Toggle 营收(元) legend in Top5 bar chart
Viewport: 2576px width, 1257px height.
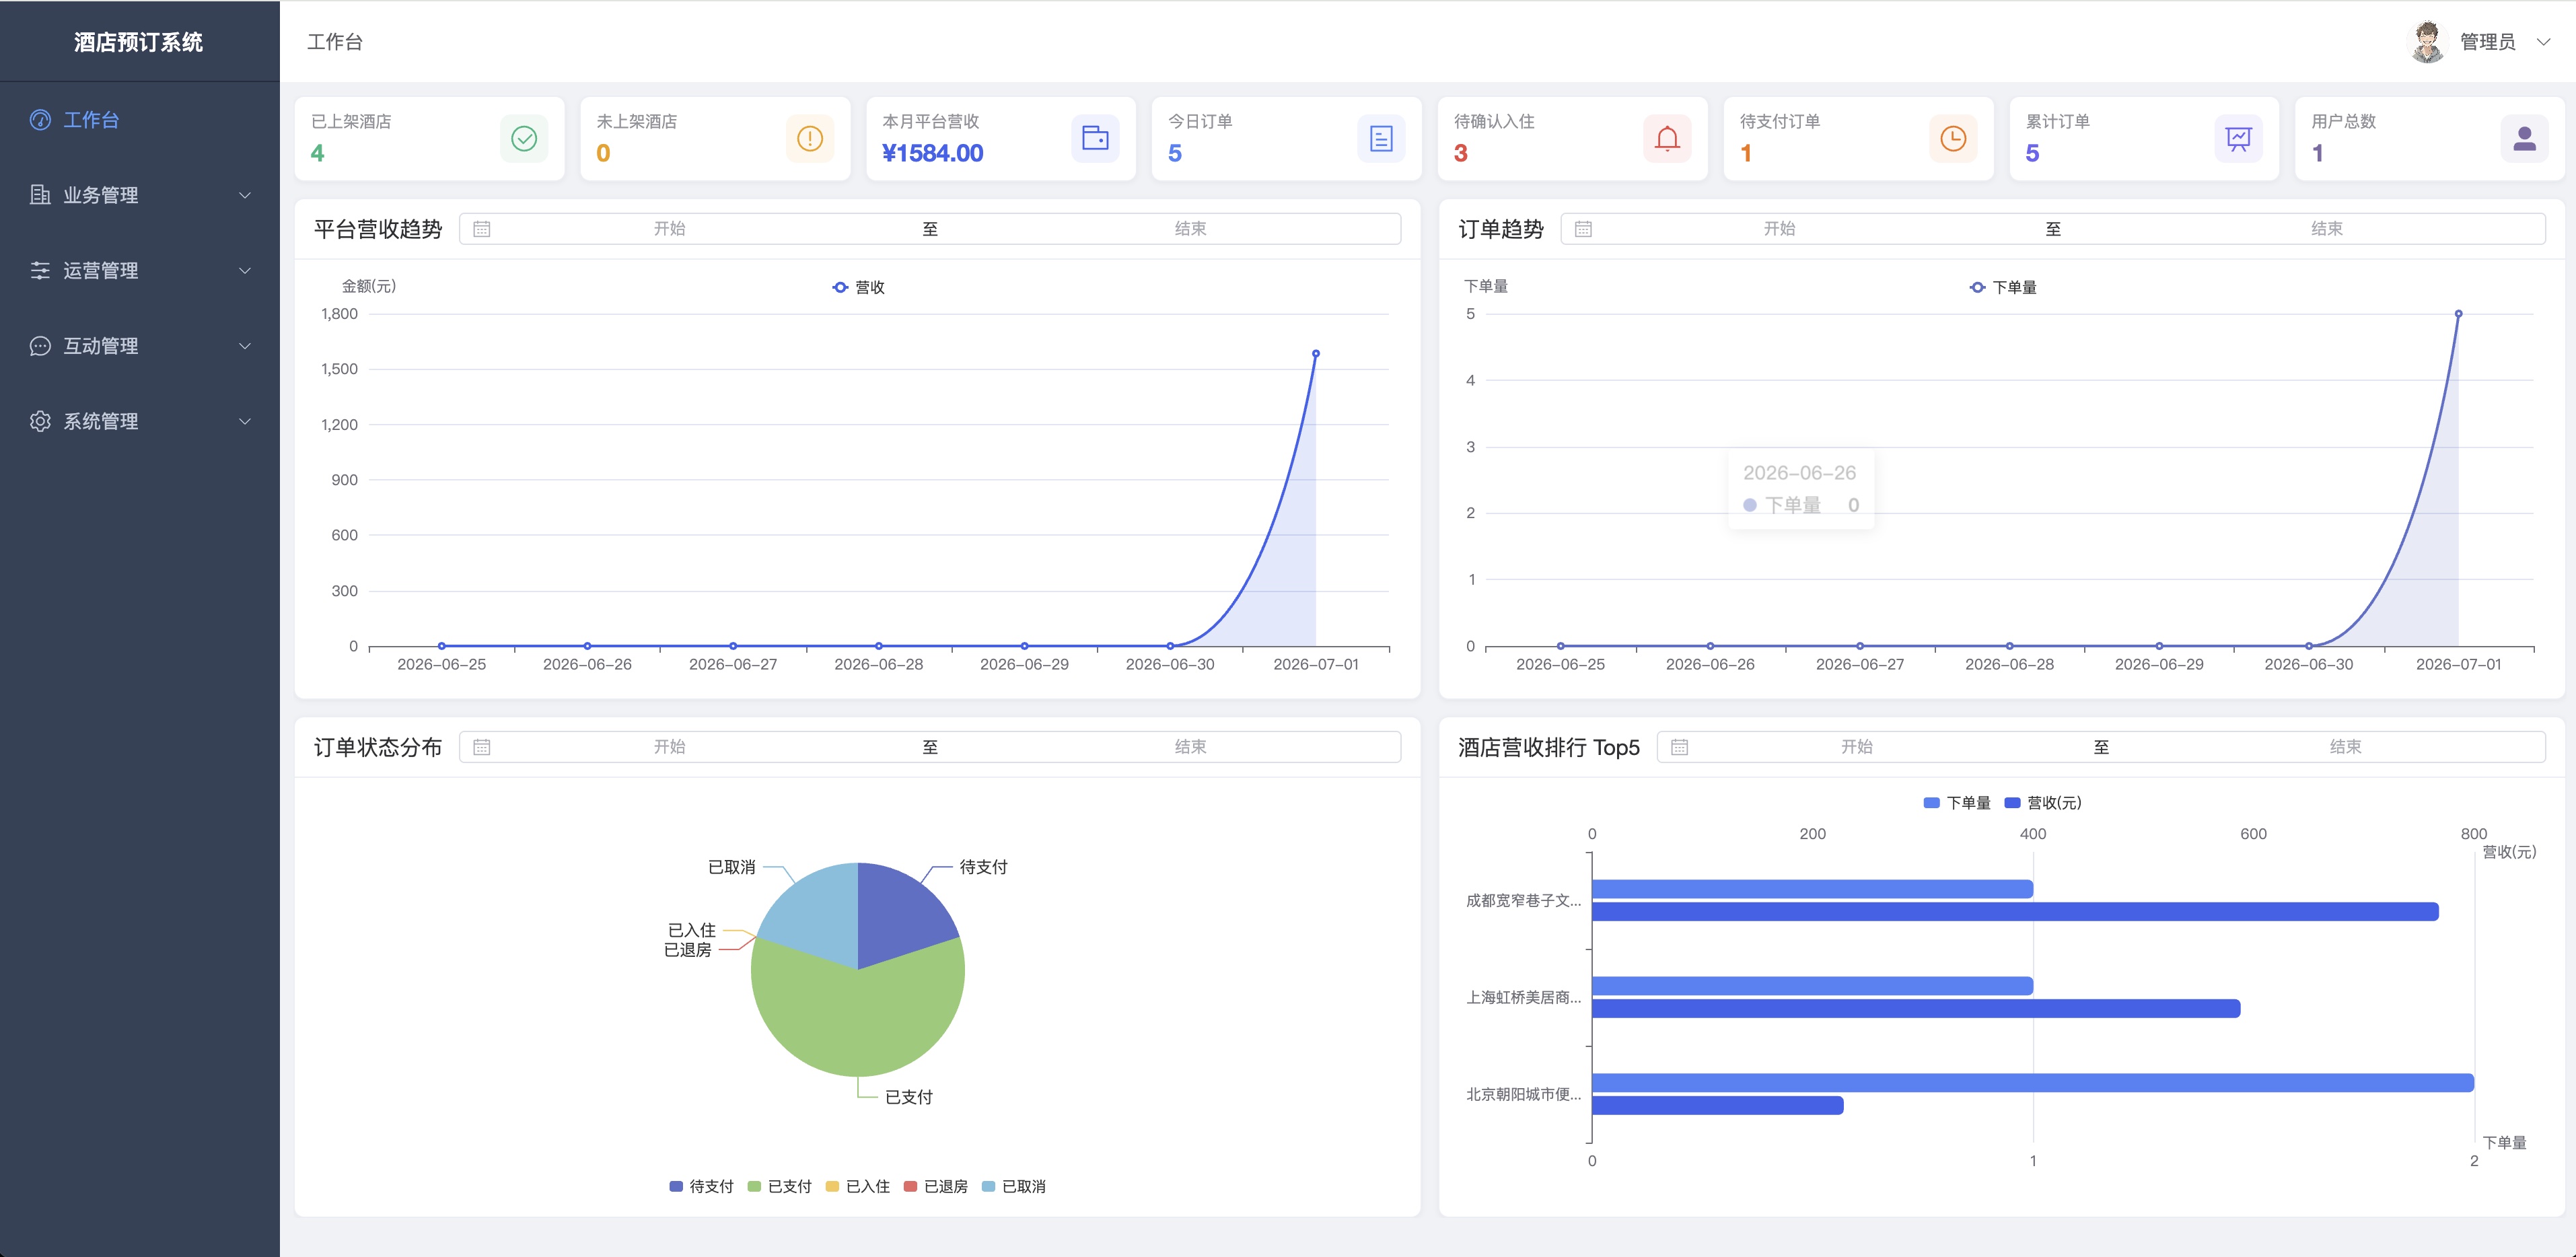[2043, 803]
